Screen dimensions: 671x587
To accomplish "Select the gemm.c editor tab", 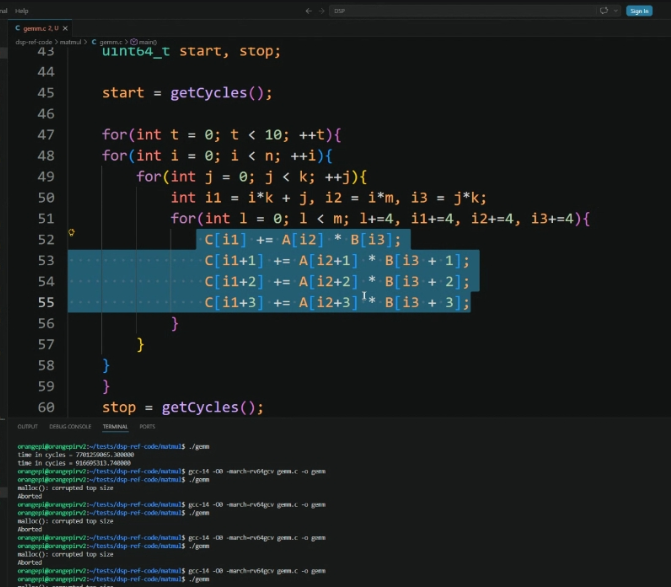I will coord(40,28).
